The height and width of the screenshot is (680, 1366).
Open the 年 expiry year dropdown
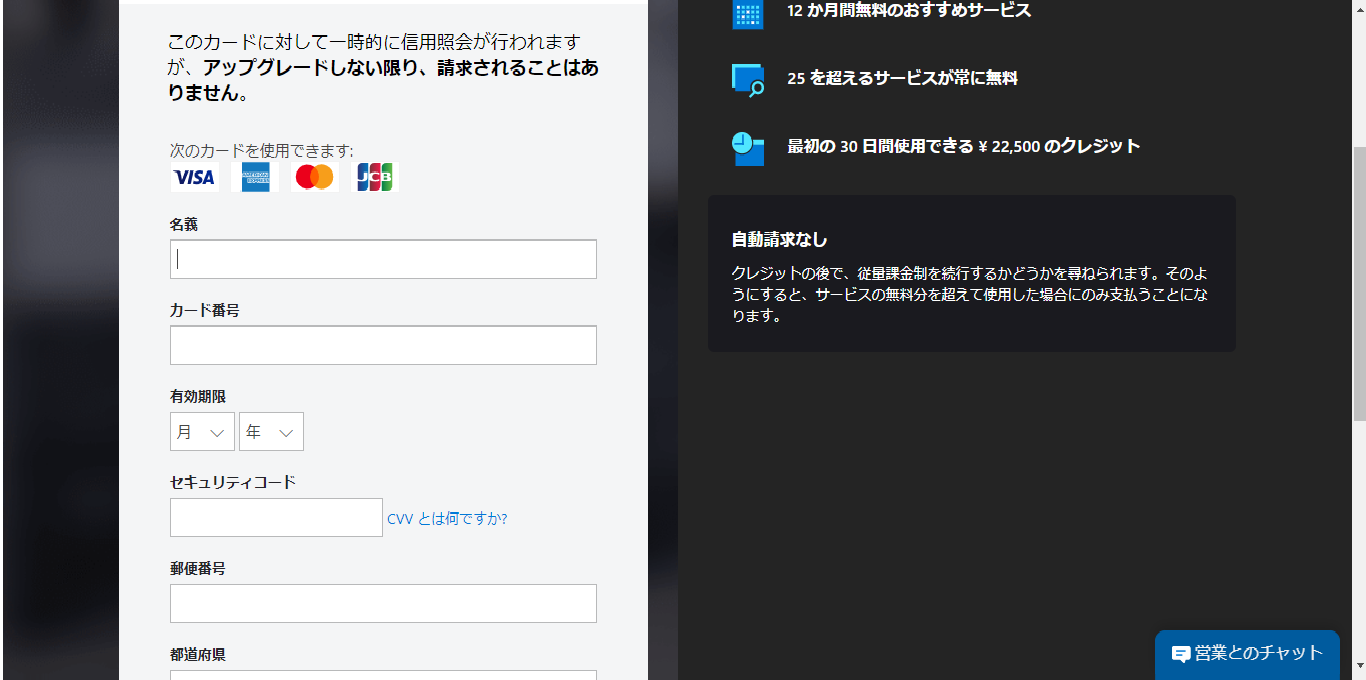pyautogui.click(x=271, y=432)
